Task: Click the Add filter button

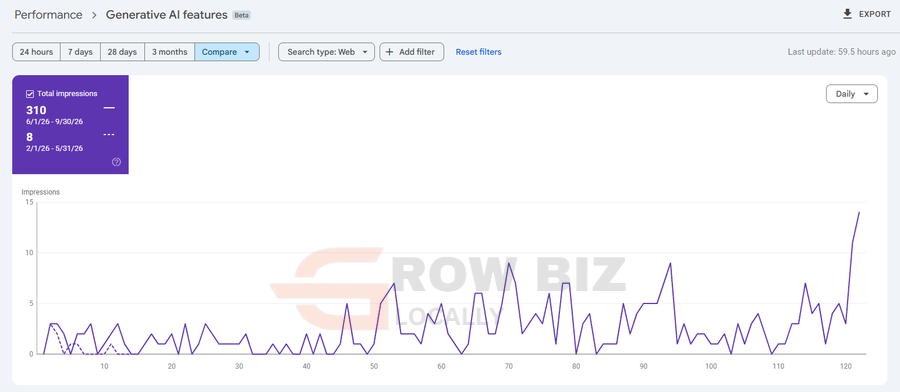Action: tap(412, 52)
